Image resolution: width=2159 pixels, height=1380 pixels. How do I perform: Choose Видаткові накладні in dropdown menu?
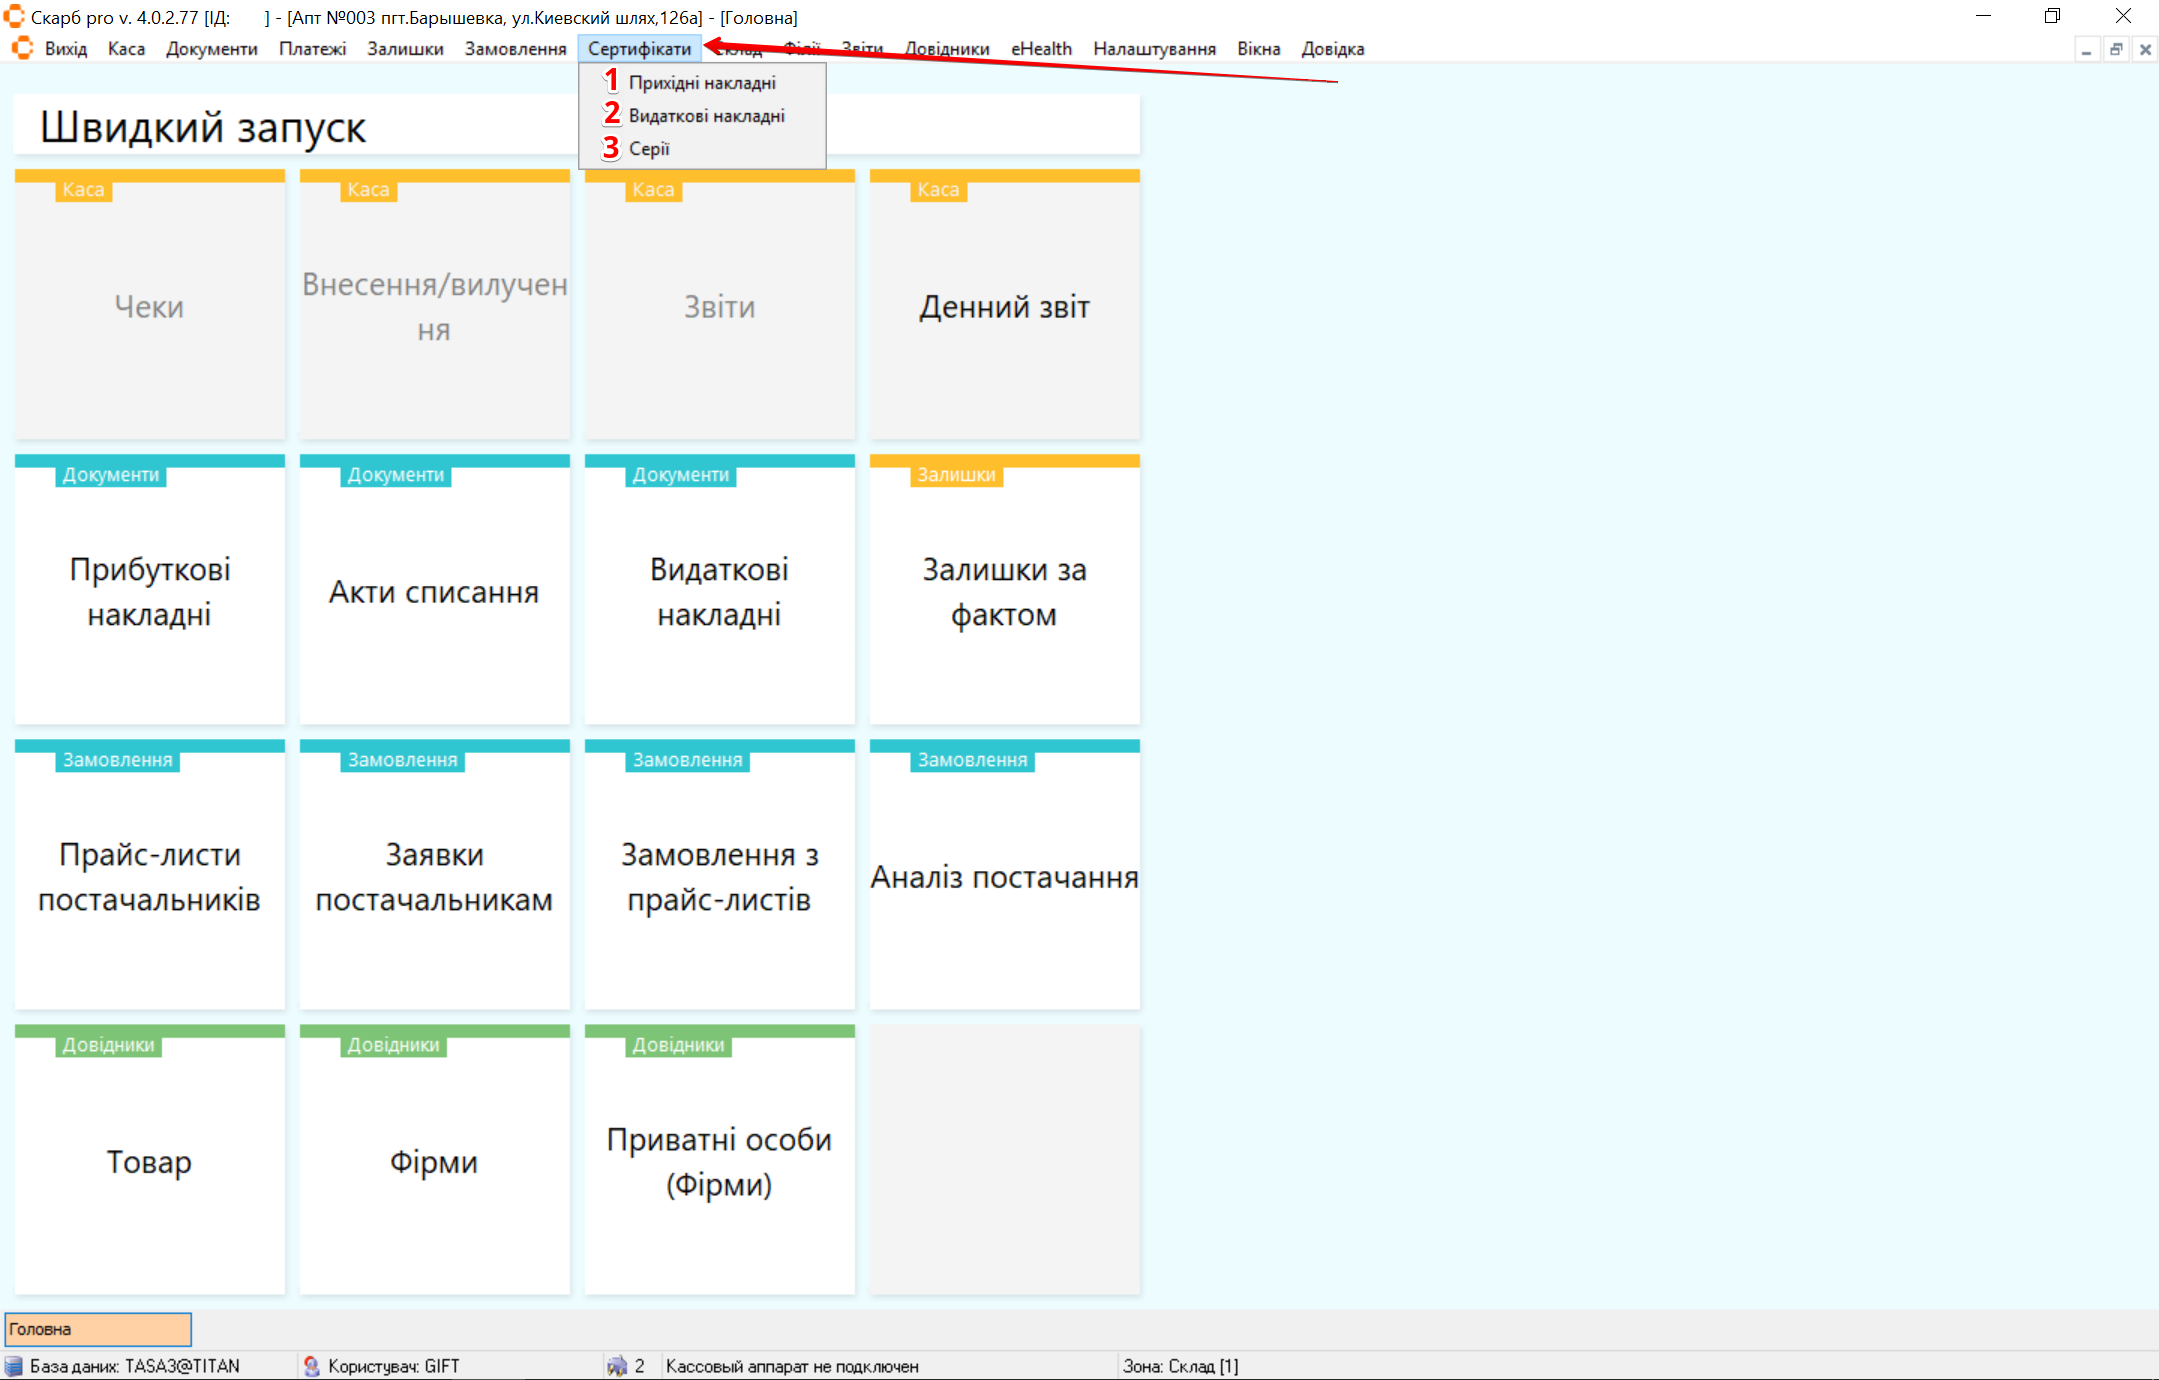[706, 116]
